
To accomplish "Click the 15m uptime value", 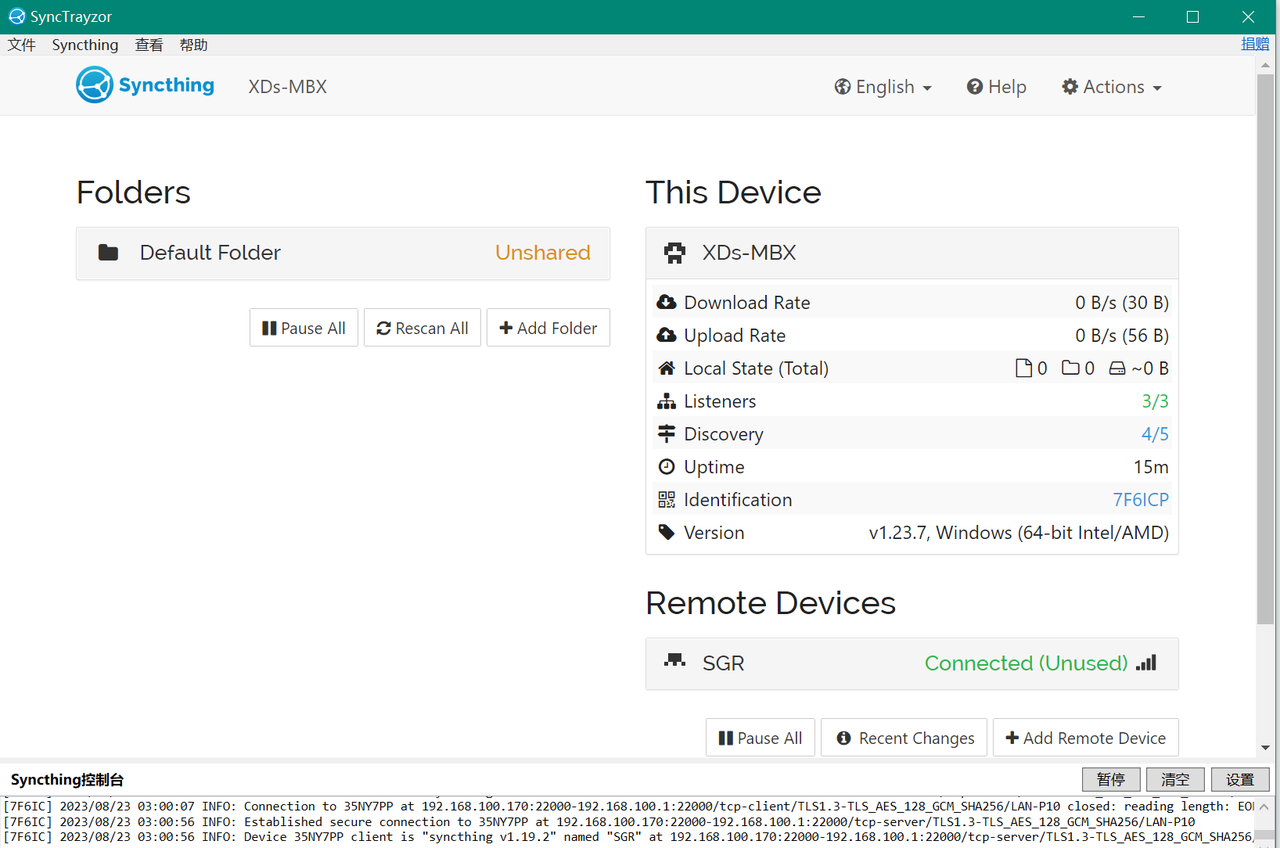I will 1151,467.
